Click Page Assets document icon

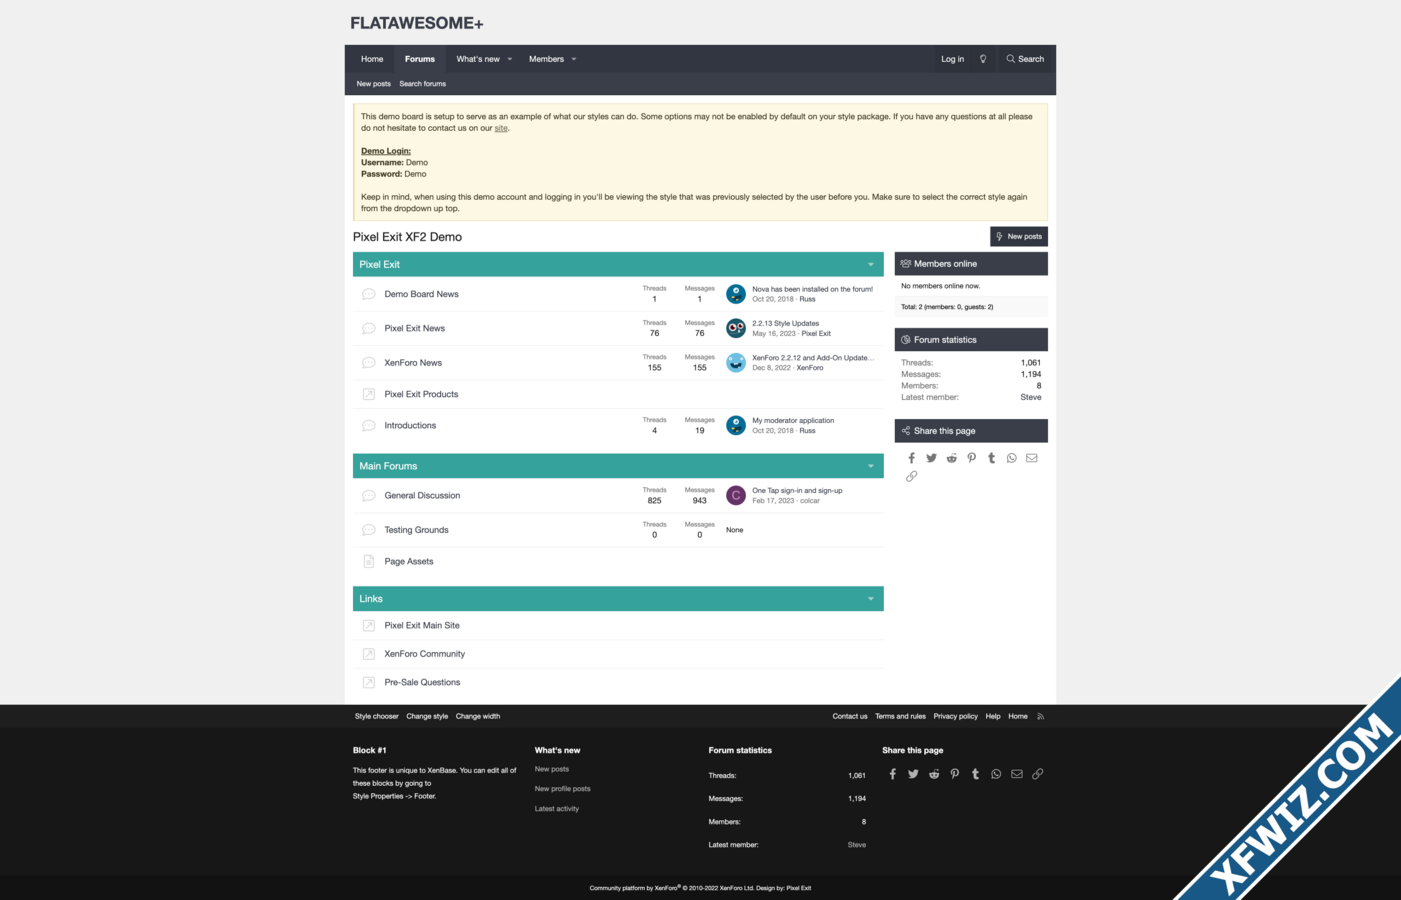(369, 561)
